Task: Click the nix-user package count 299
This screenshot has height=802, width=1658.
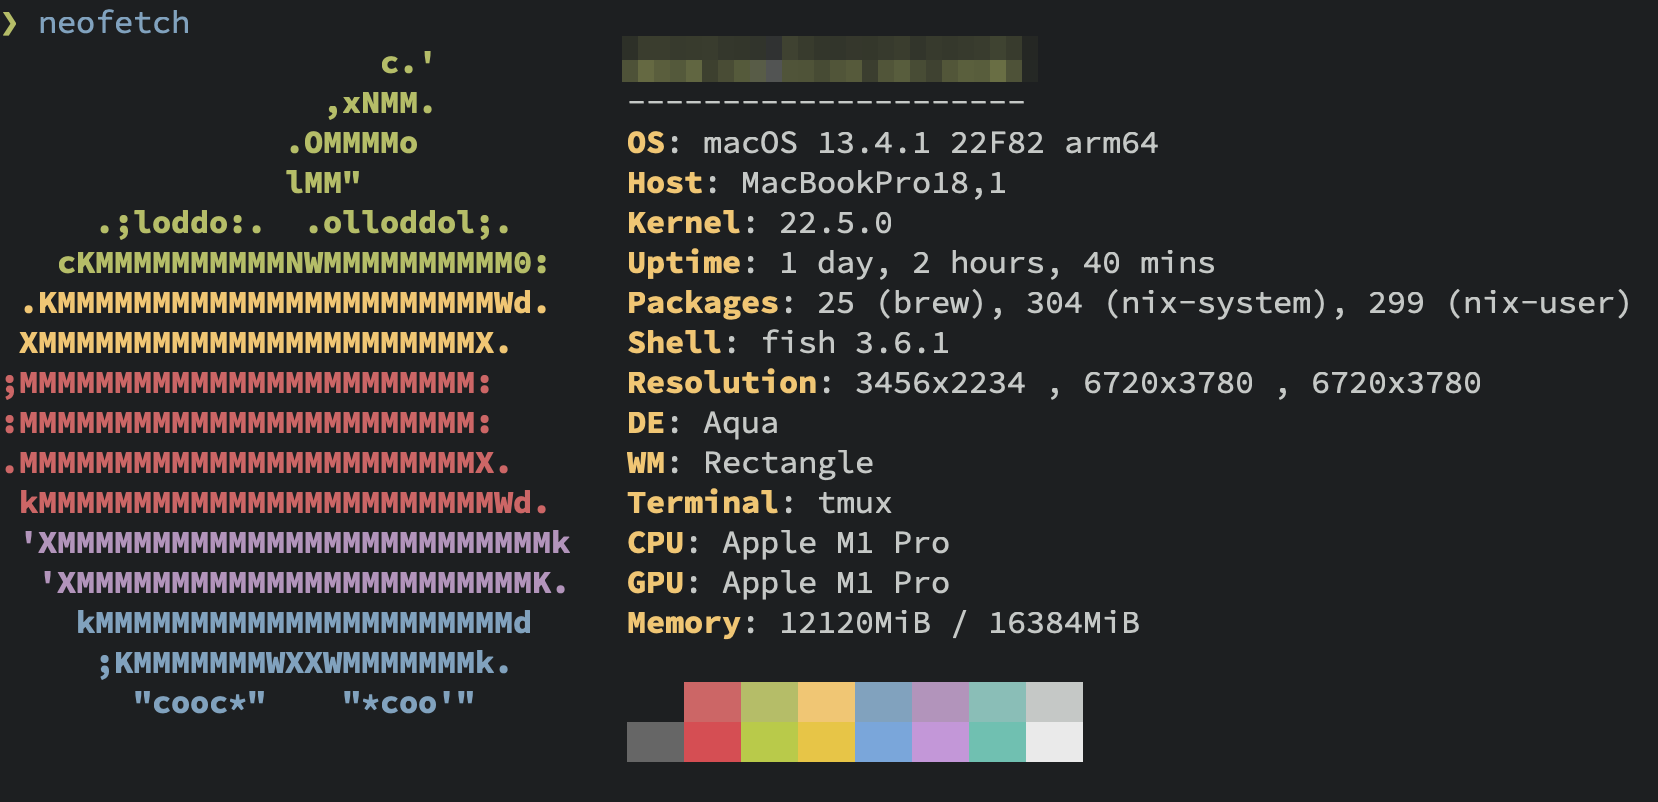Action: pyautogui.click(x=1396, y=303)
